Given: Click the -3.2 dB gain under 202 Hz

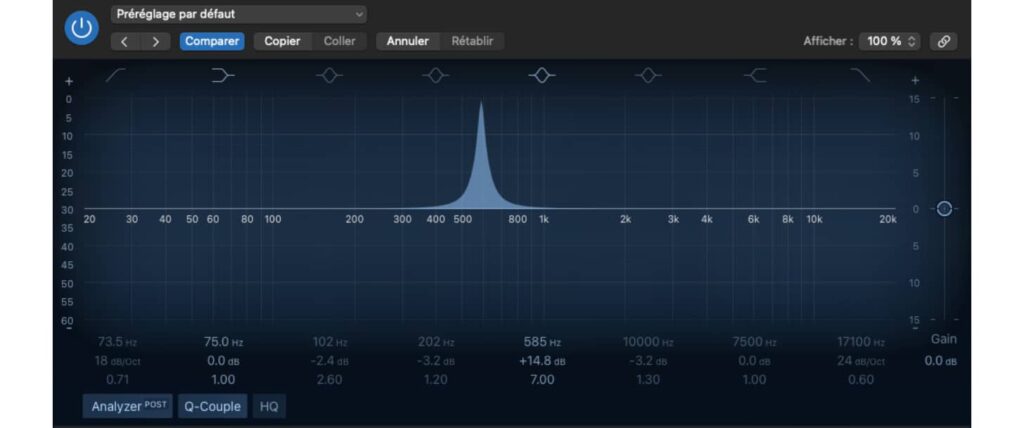Looking at the screenshot, I should [x=436, y=361].
